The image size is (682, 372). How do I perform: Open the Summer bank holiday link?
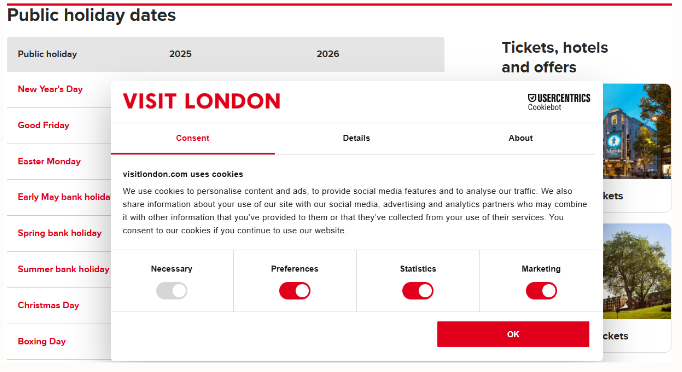pos(64,269)
